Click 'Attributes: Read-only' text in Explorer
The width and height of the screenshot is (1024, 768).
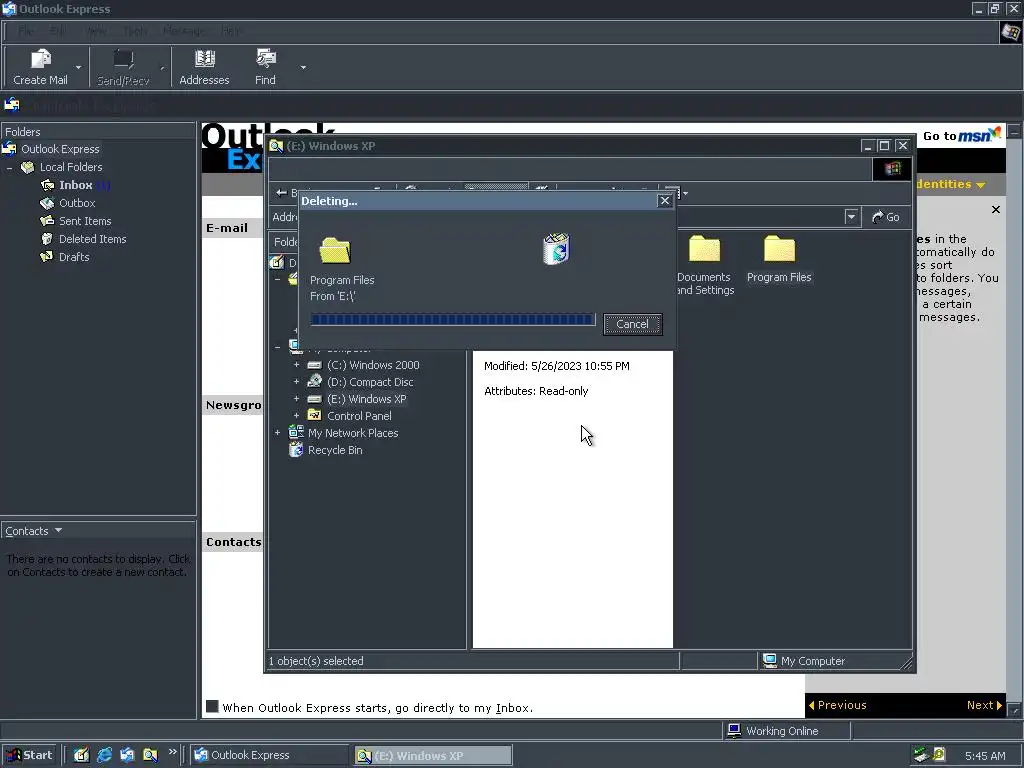(x=536, y=391)
